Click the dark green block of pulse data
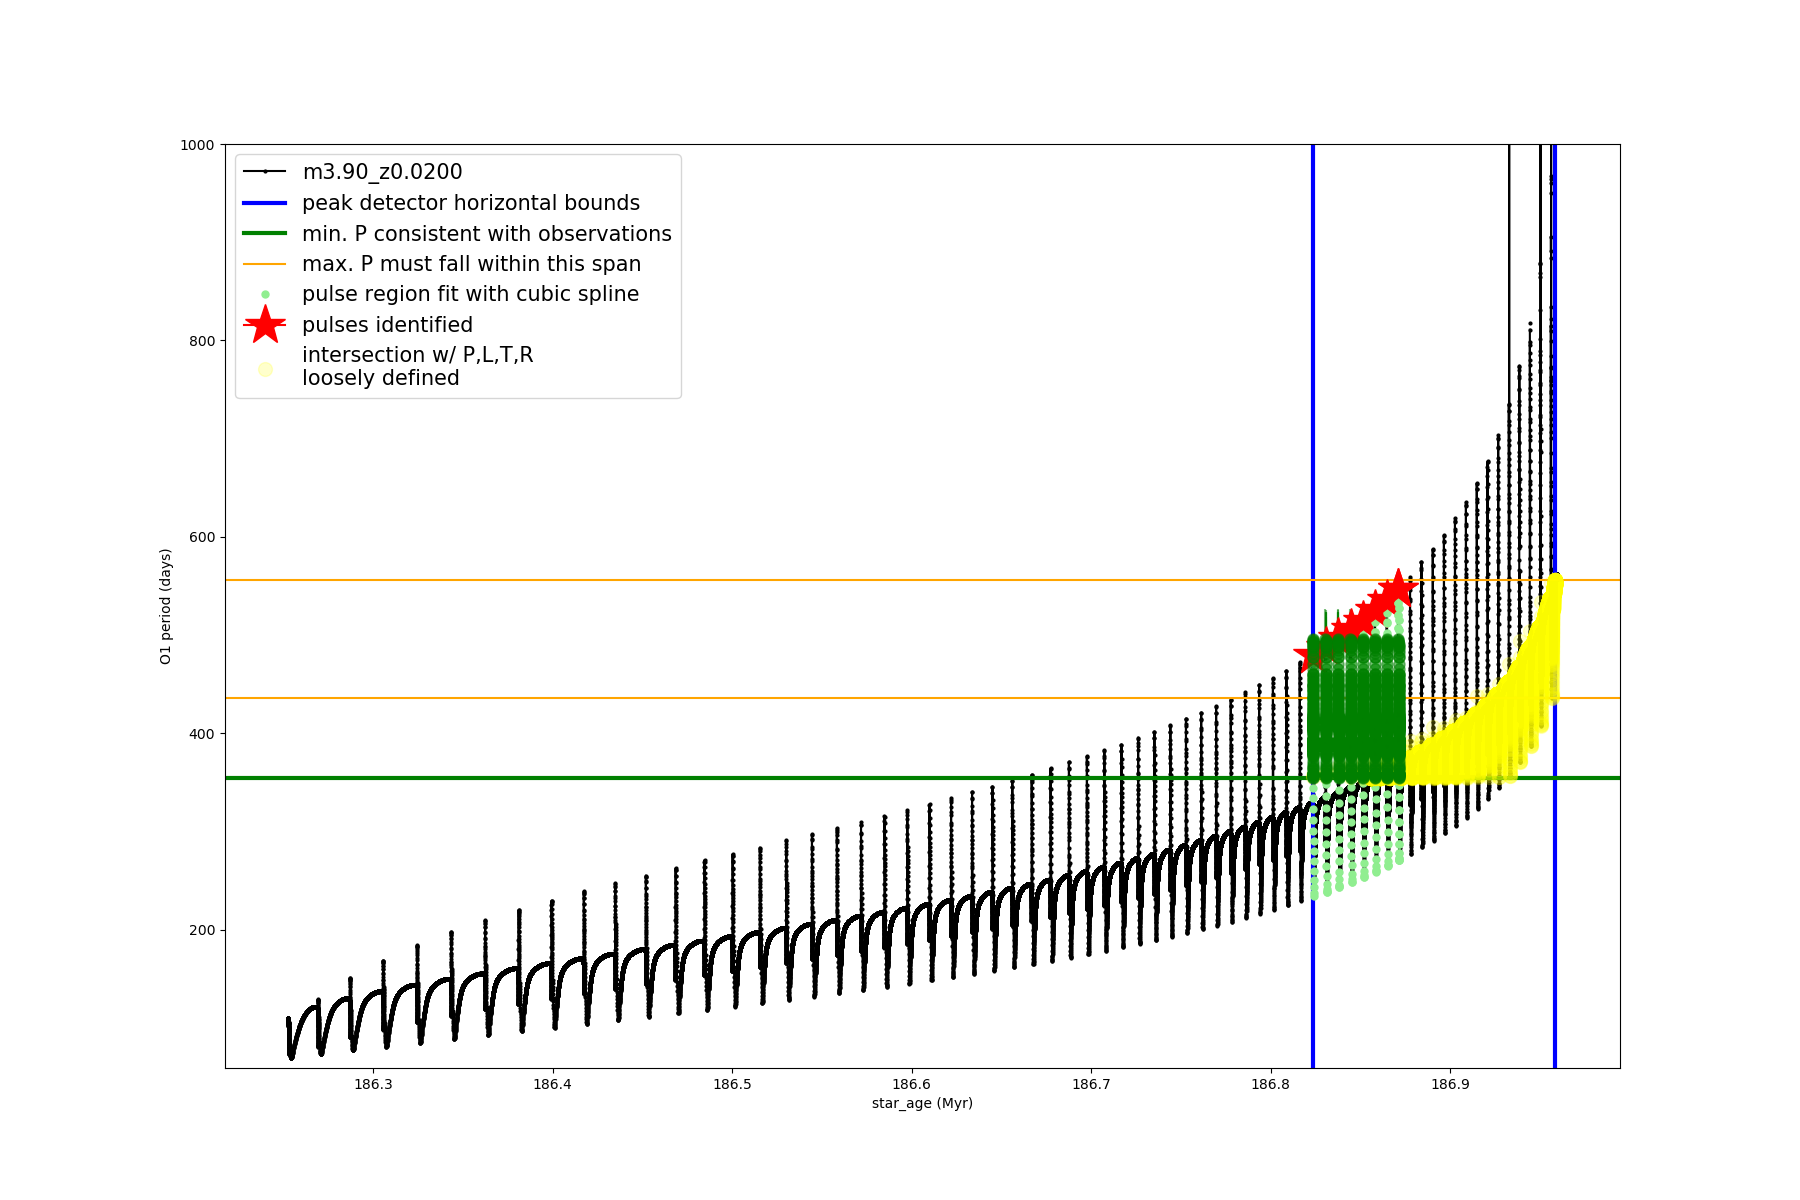 coord(1356,710)
